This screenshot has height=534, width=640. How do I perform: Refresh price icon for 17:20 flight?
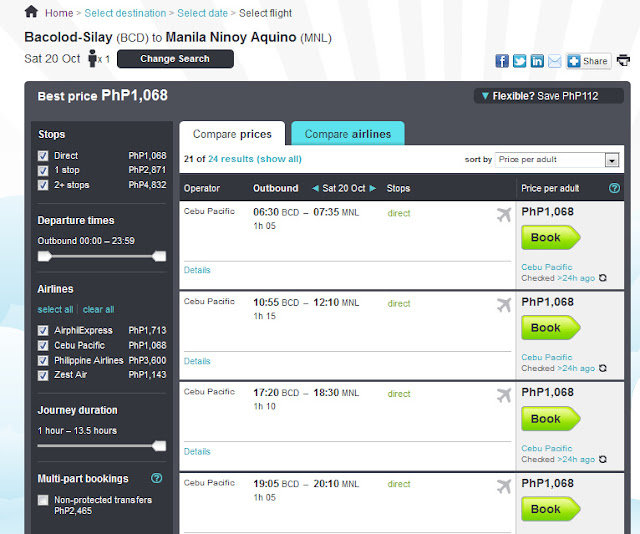[602, 459]
